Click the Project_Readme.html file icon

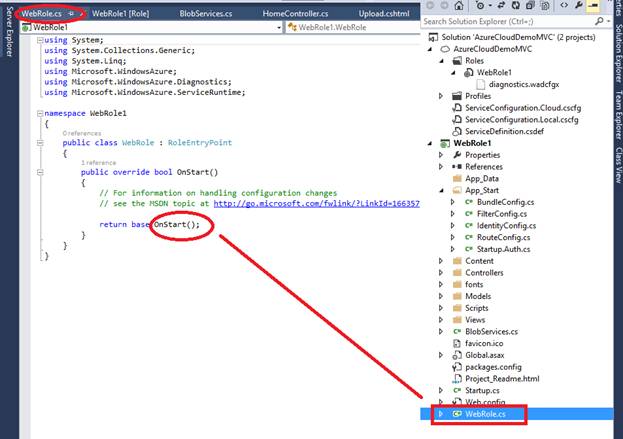click(457, 379)
